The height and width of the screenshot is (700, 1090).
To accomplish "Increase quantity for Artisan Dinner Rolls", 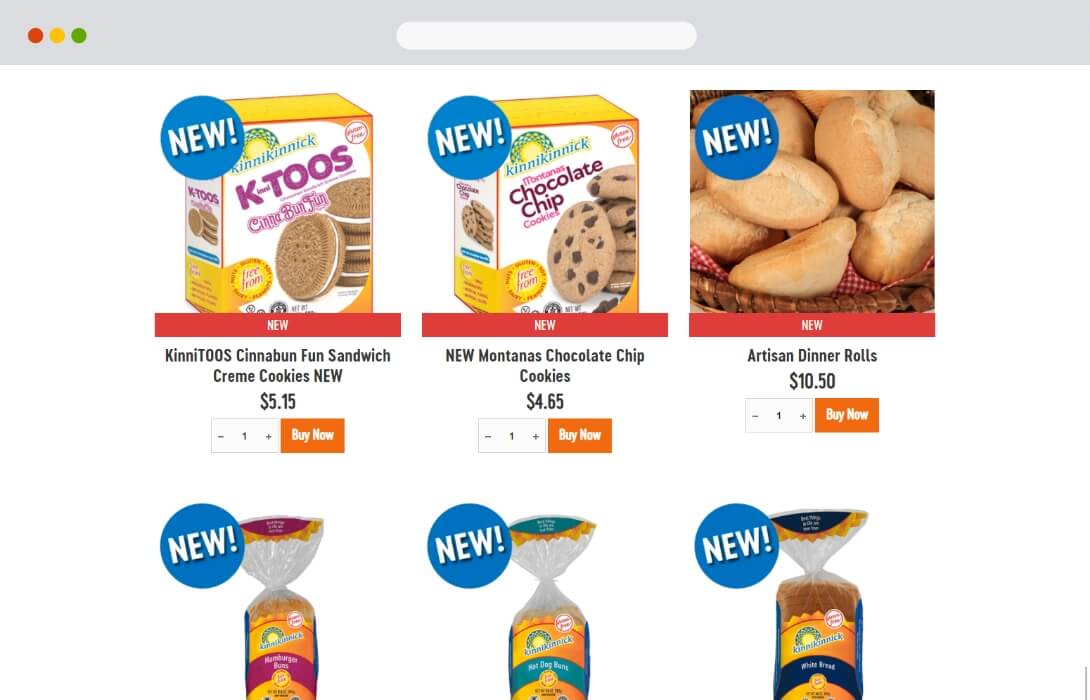I will 803,416.
